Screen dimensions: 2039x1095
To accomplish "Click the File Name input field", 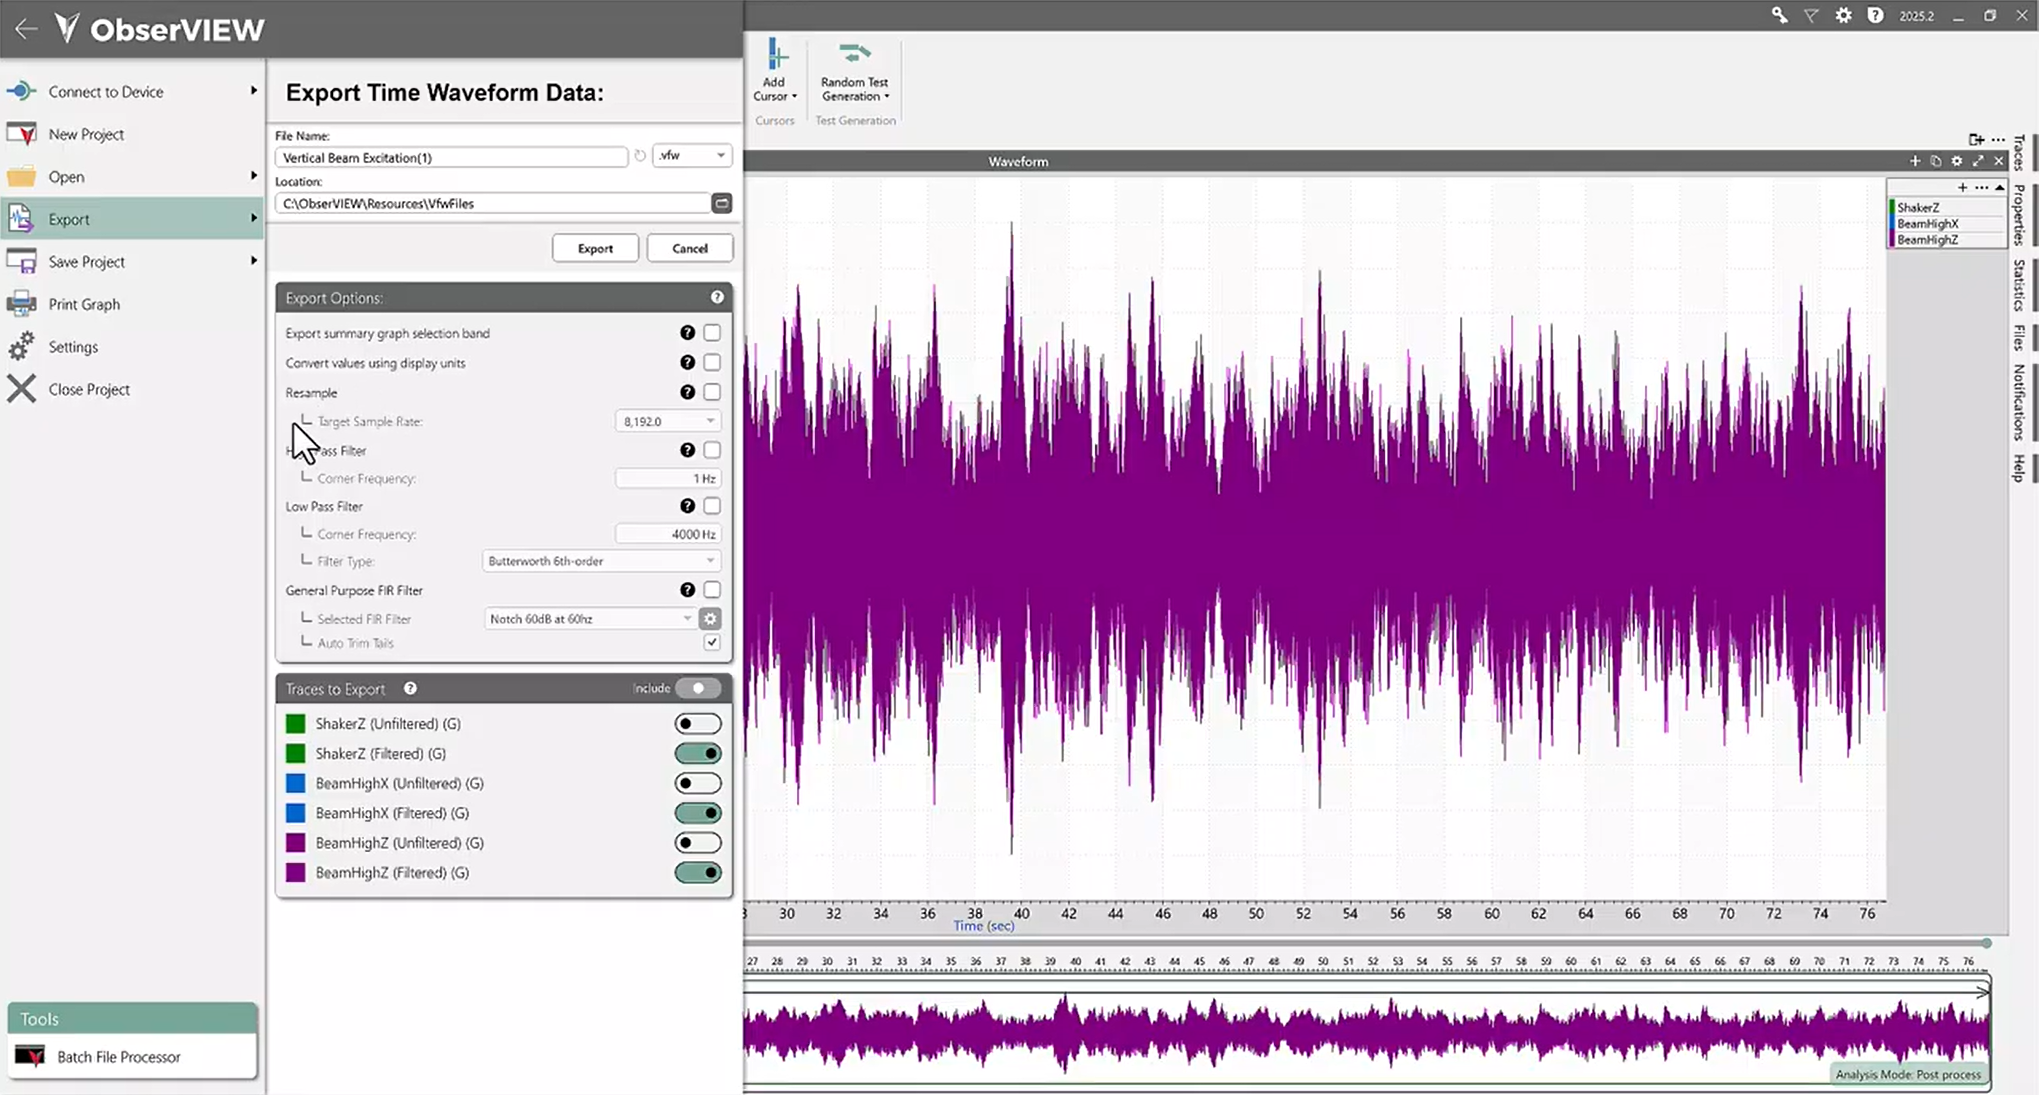I will point(451,157).
